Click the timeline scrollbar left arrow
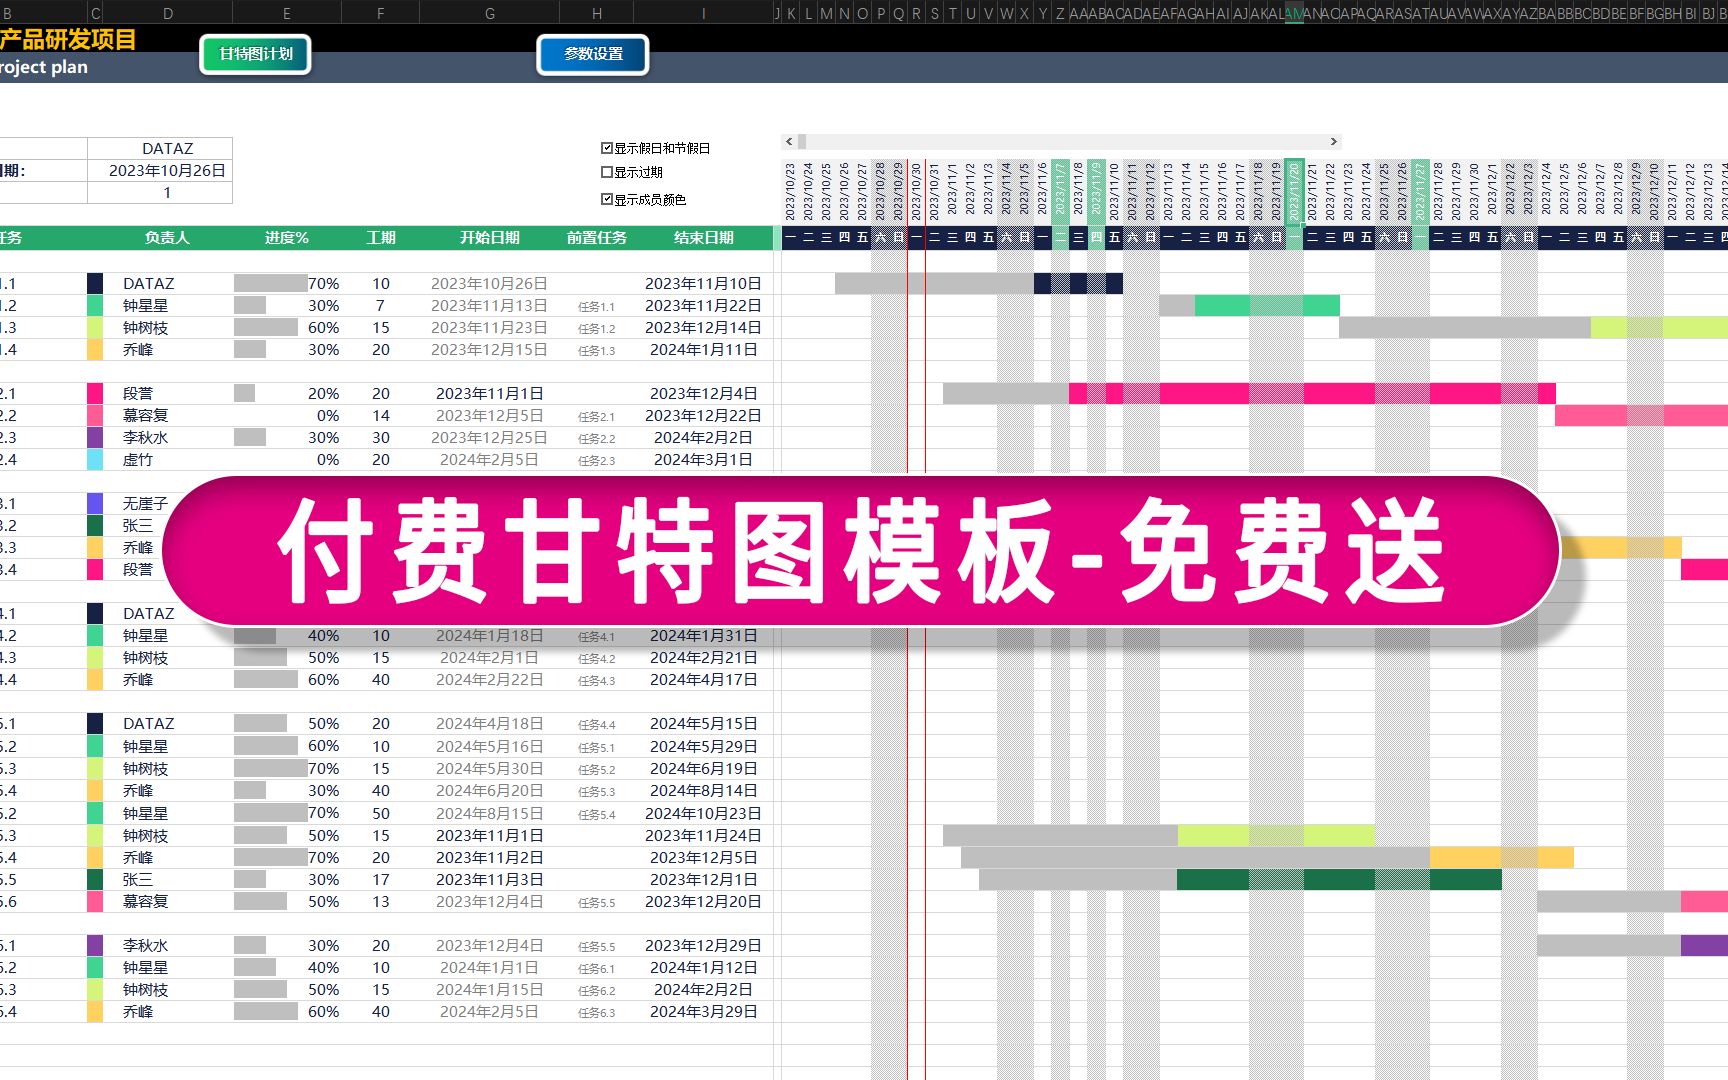The width and height of the screenshot is (1728, 1080). coord(789,142)
